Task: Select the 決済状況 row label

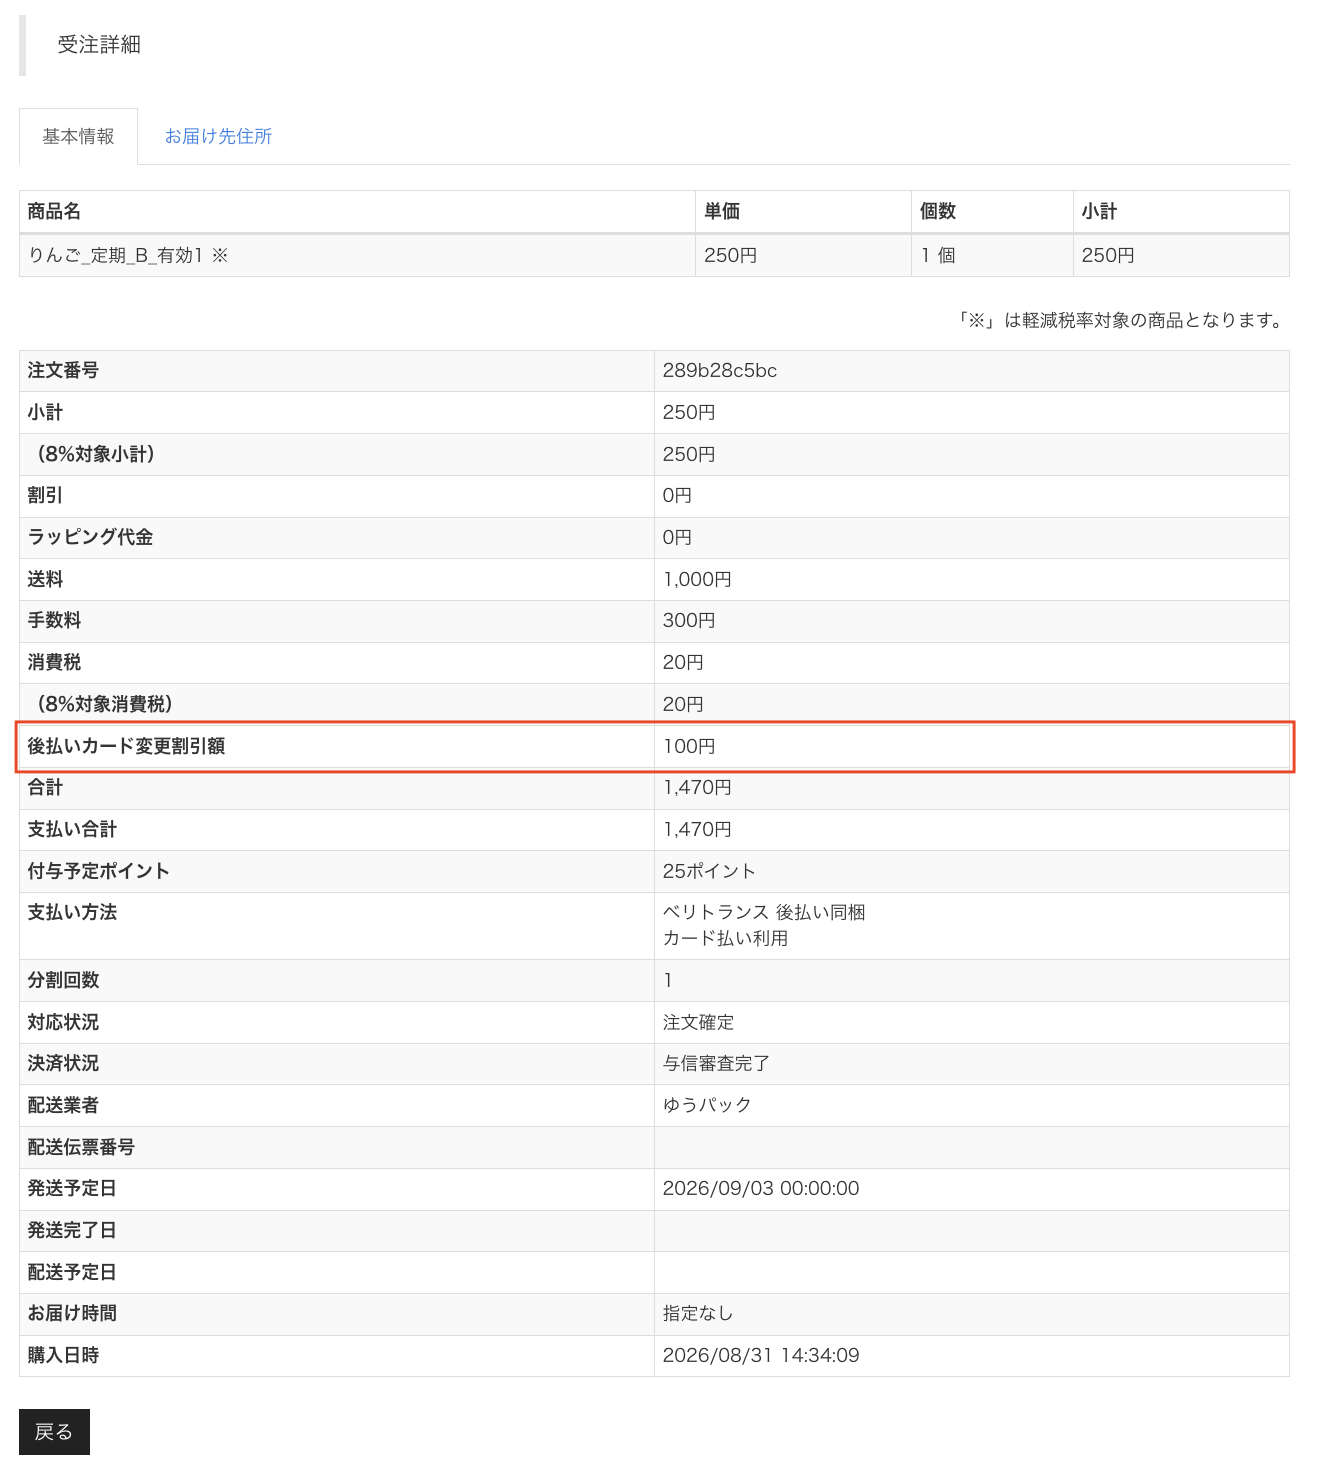Action: point(63,1064)
